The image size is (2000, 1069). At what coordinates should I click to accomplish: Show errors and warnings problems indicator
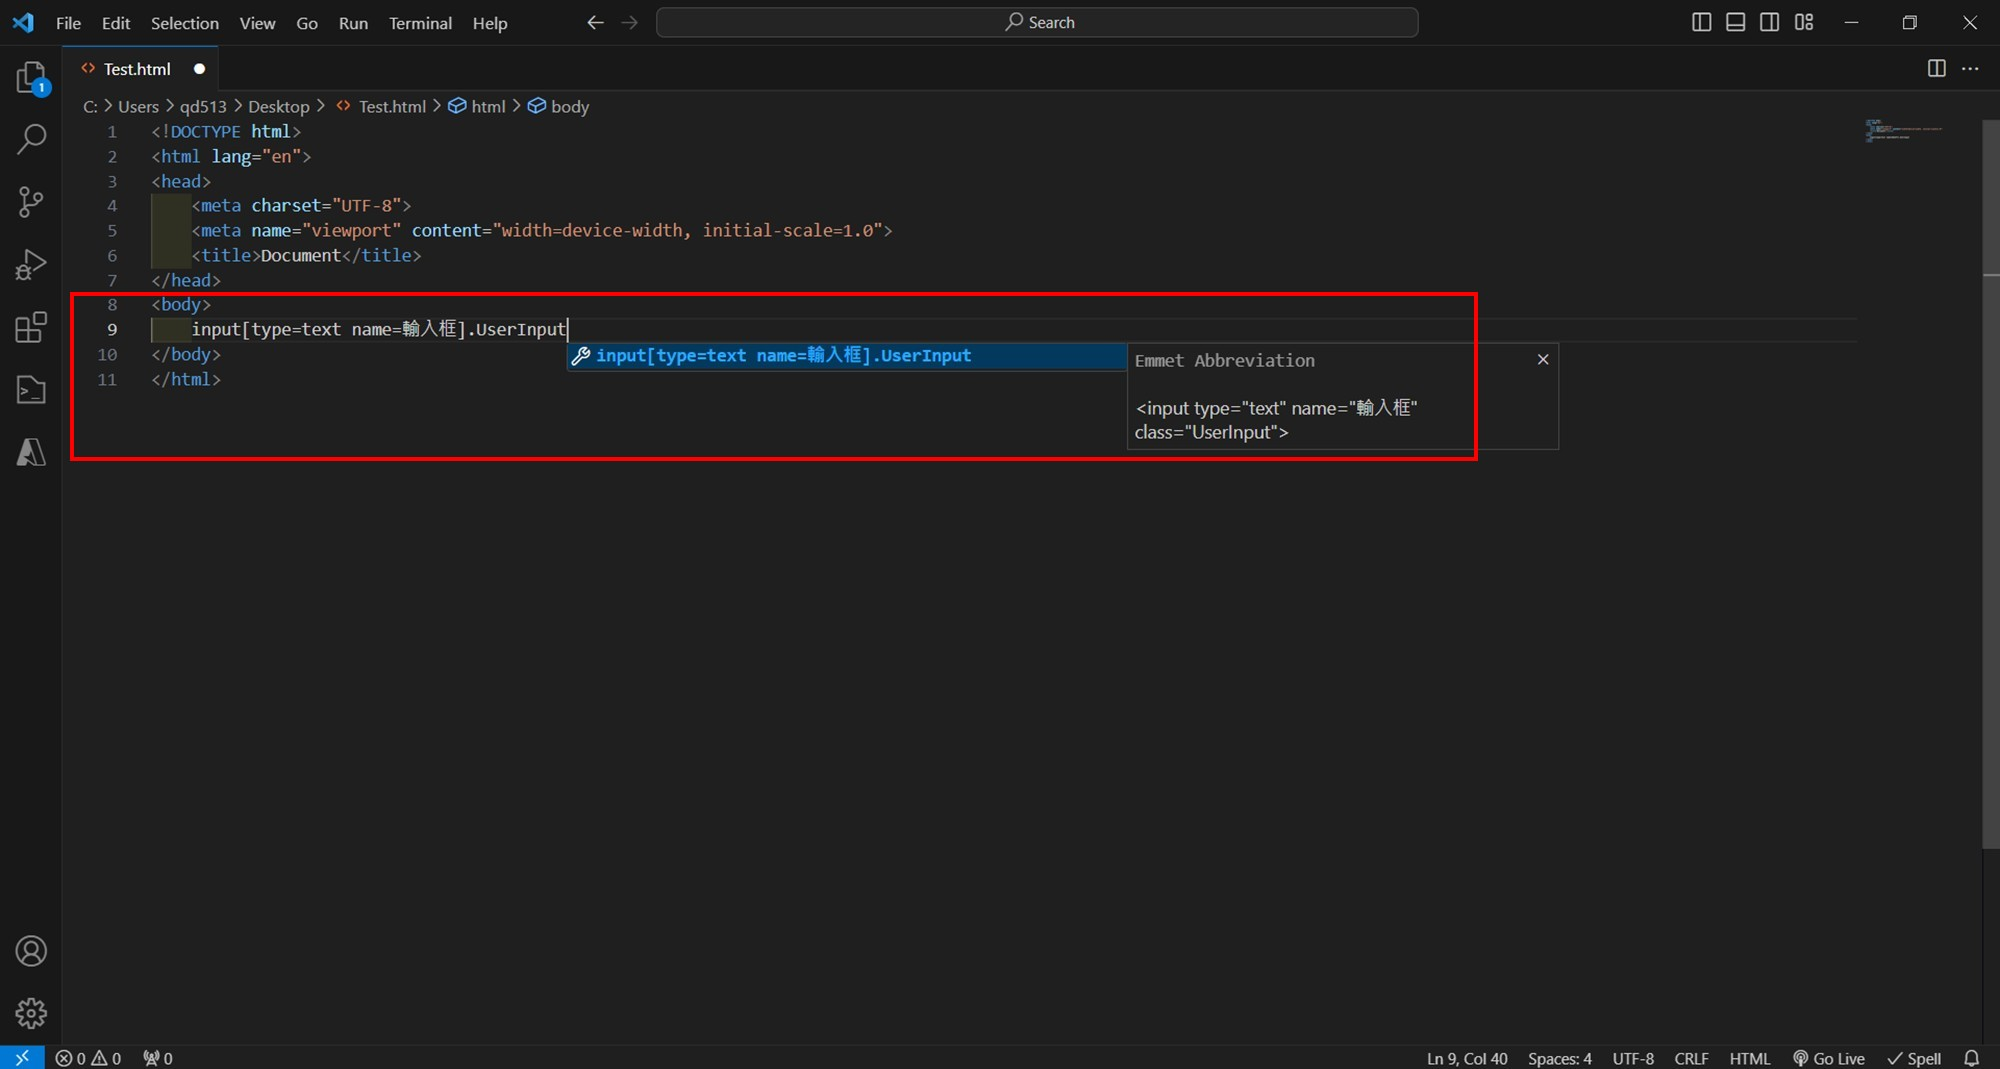click(88, 1058)
